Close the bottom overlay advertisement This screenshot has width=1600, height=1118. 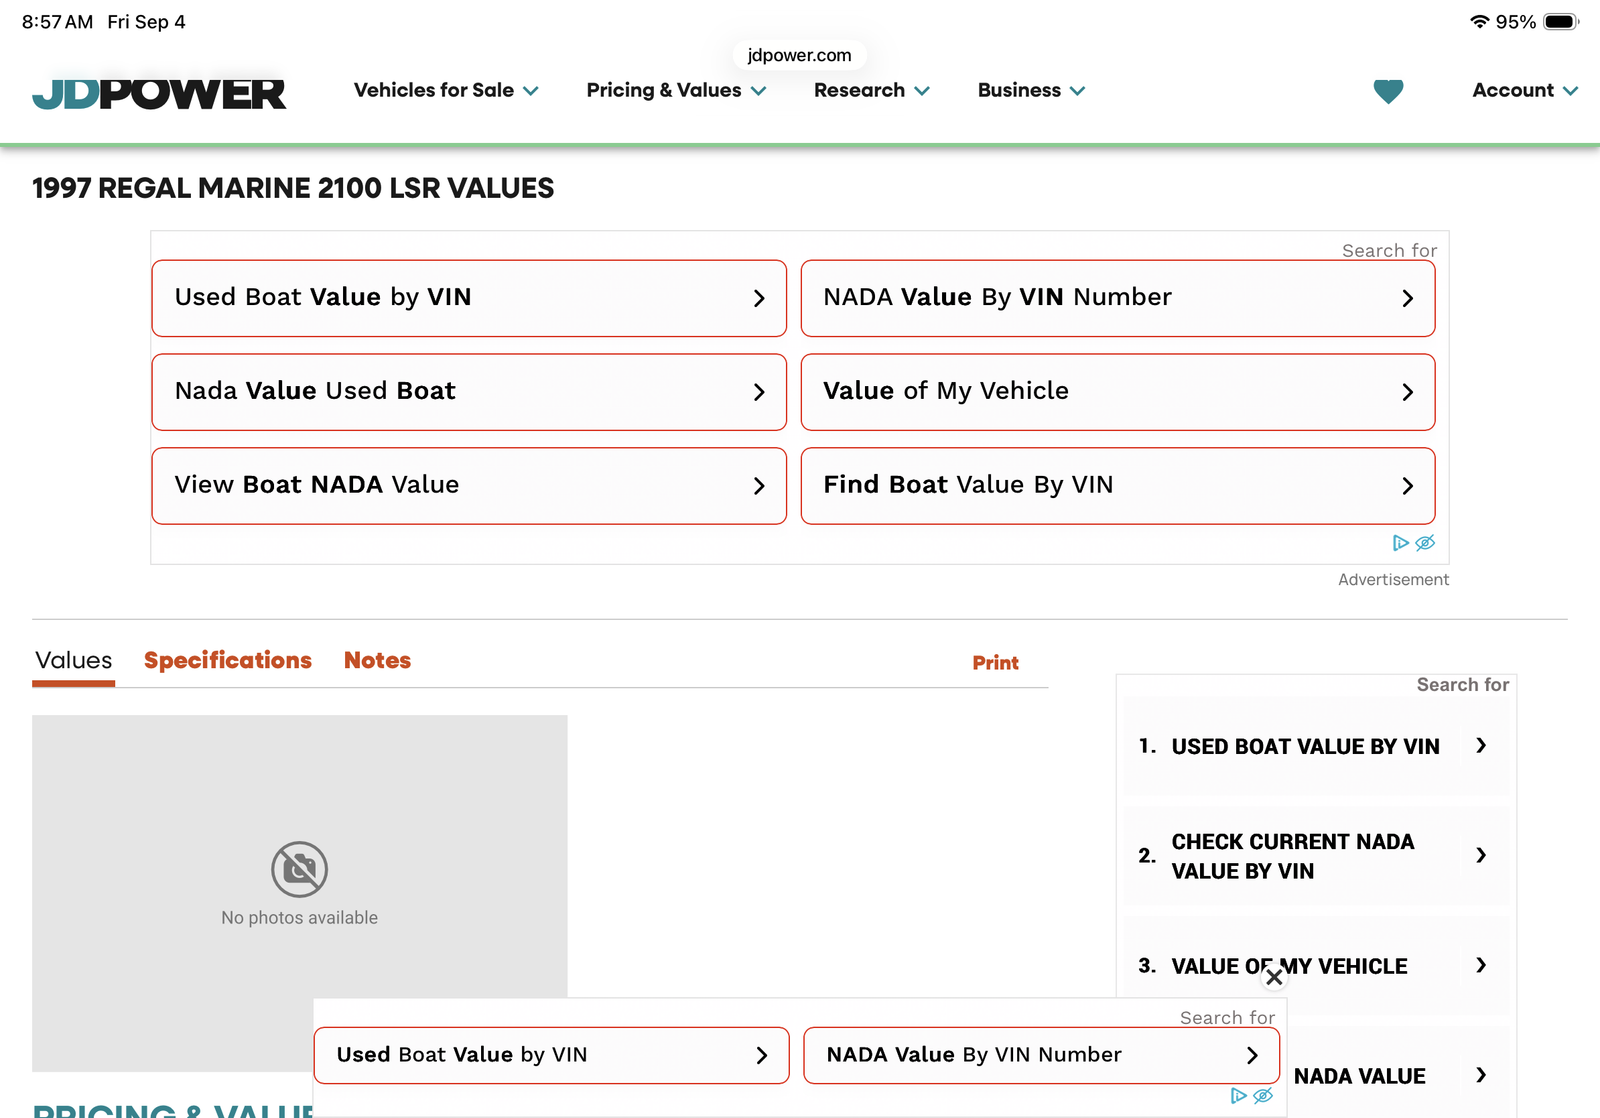pyautogui.click(x=1274, y=977)
